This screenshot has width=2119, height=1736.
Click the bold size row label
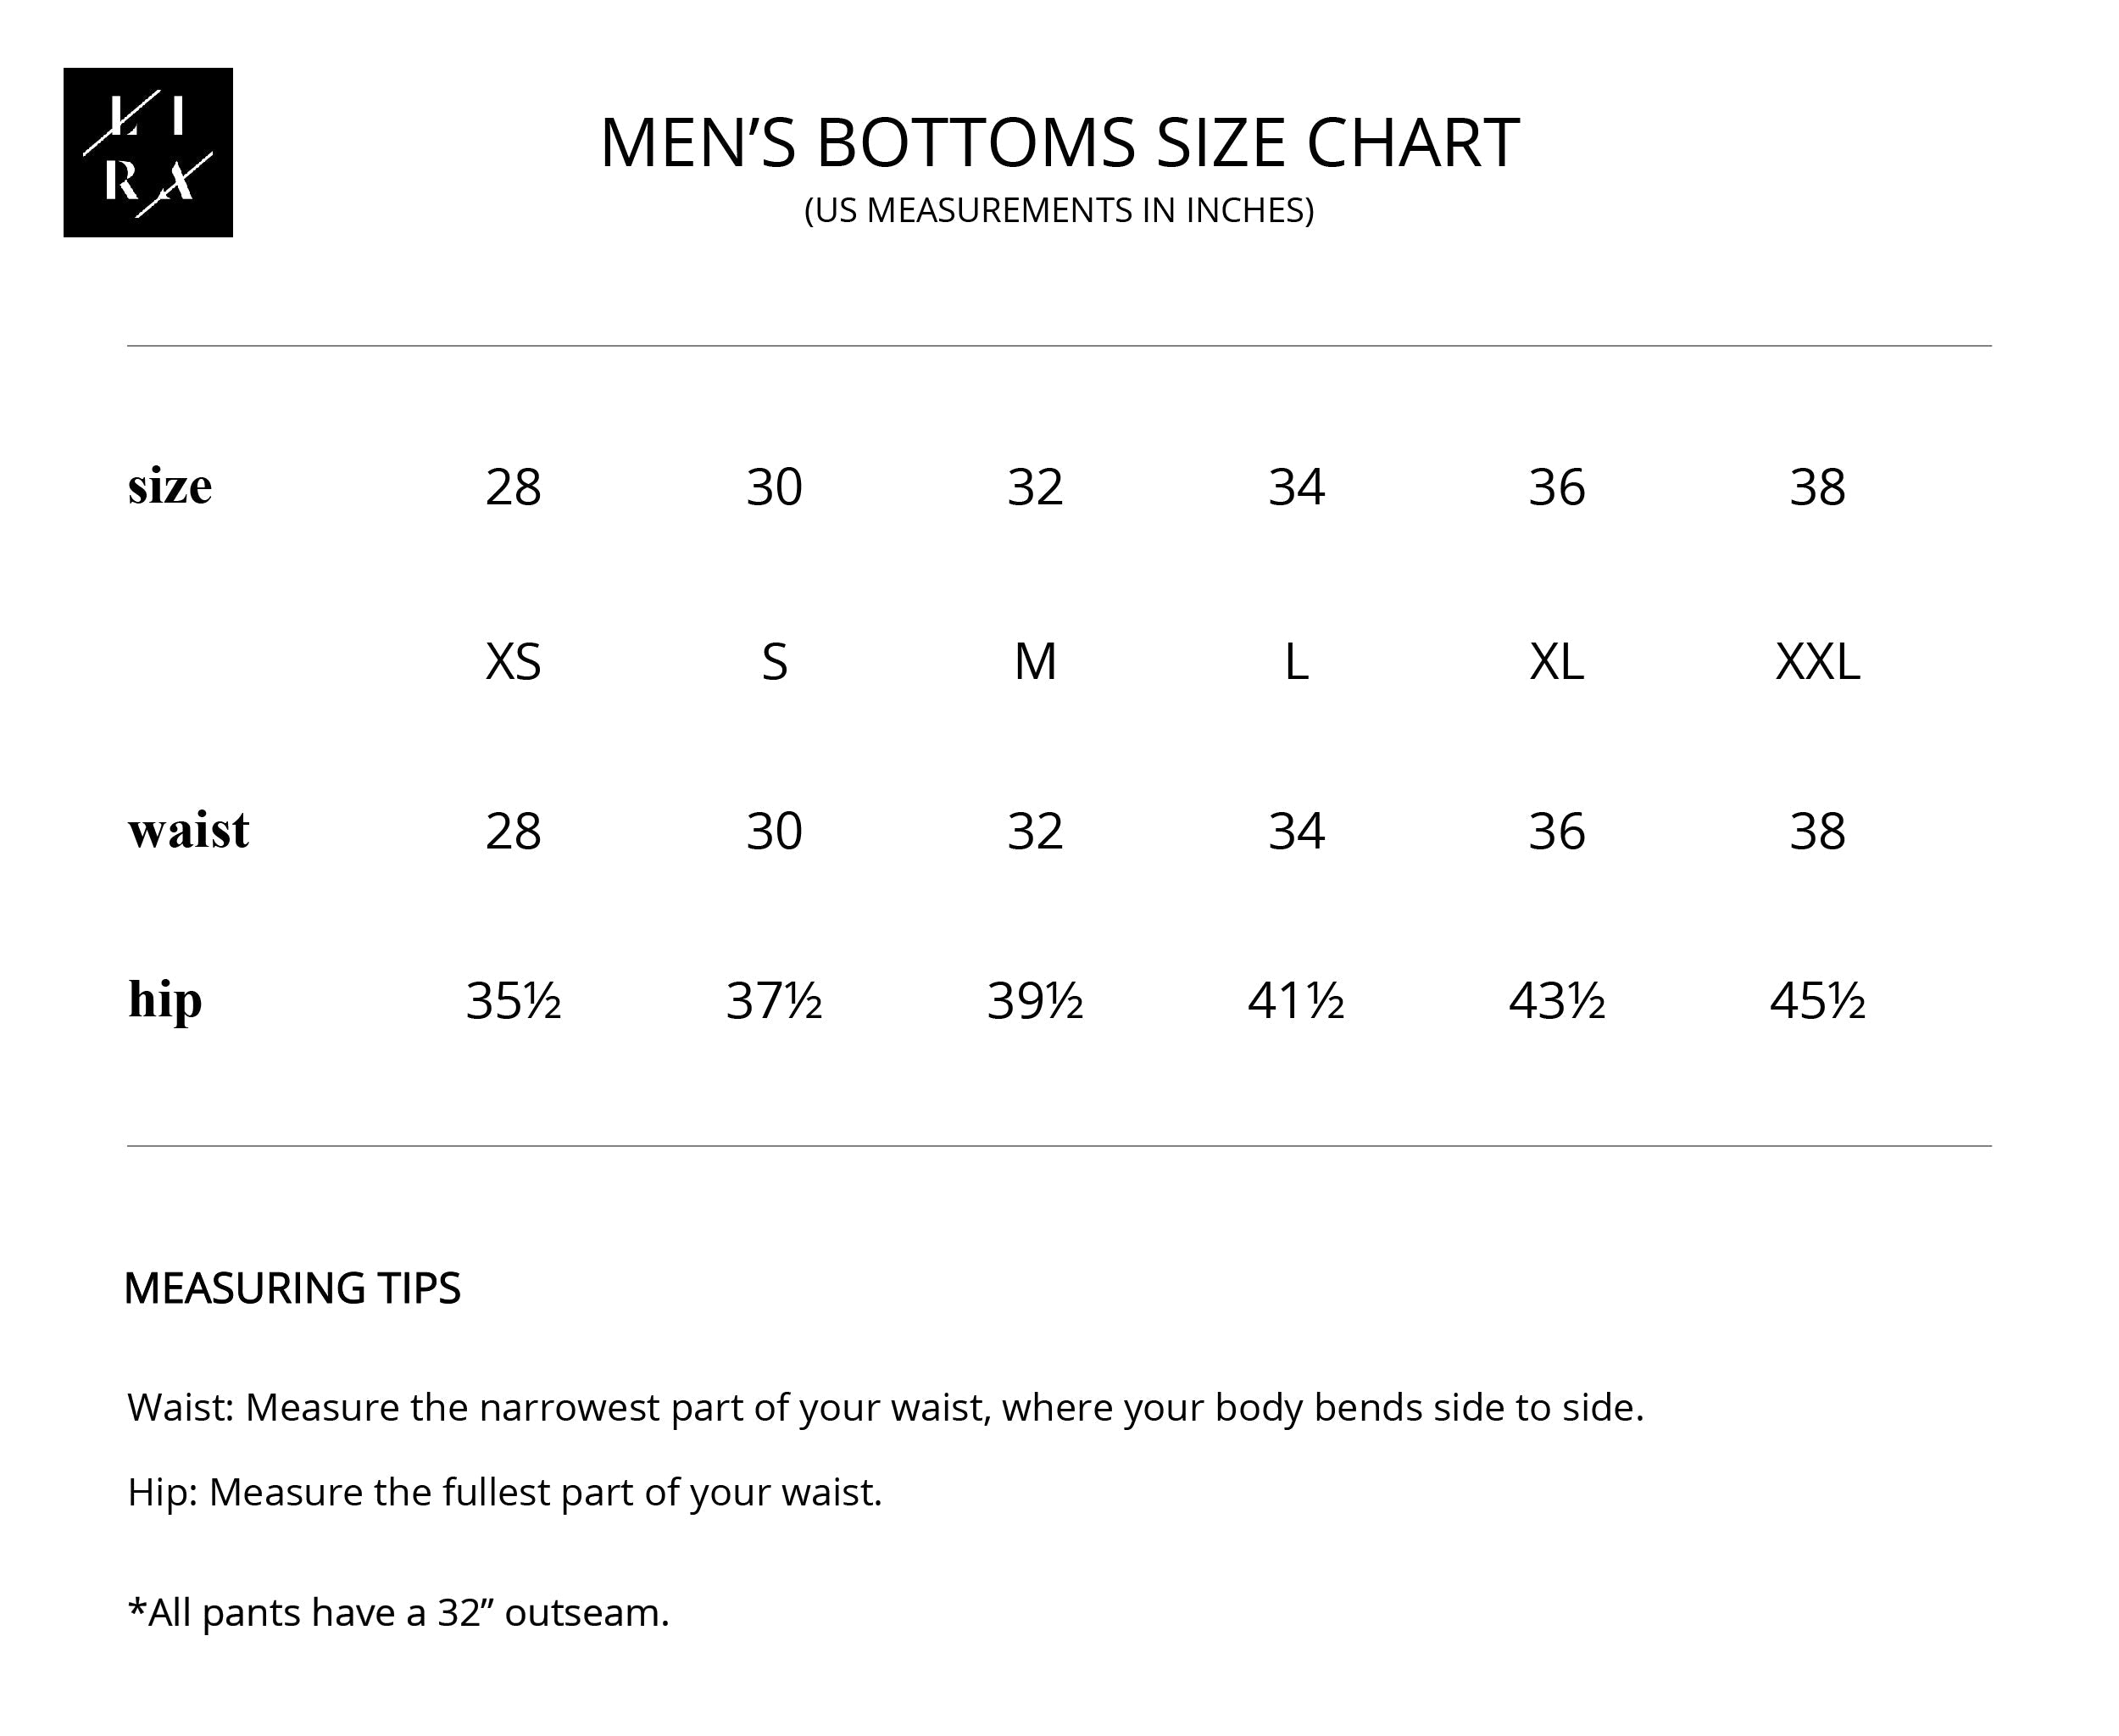(170, 486)
